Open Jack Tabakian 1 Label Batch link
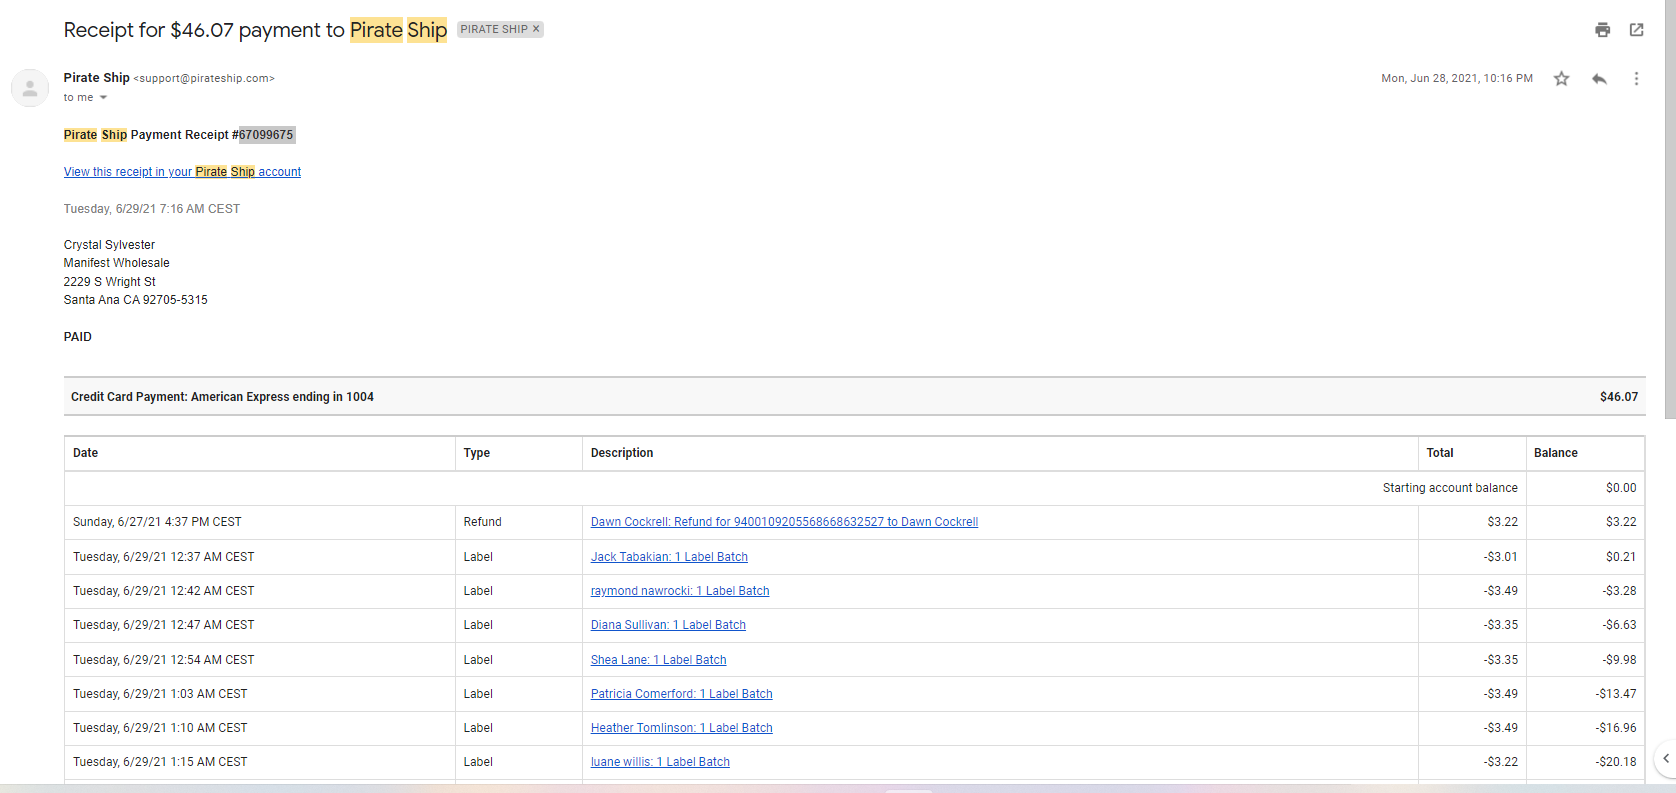 point(669,557)
